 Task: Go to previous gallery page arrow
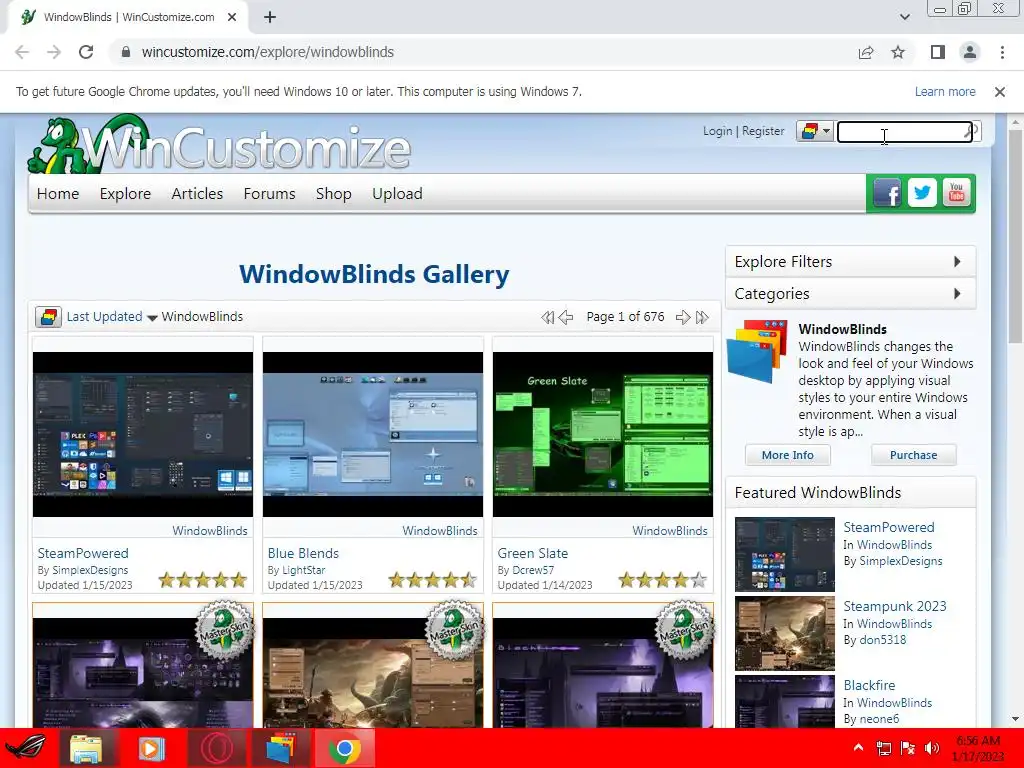tap(566, 317)
